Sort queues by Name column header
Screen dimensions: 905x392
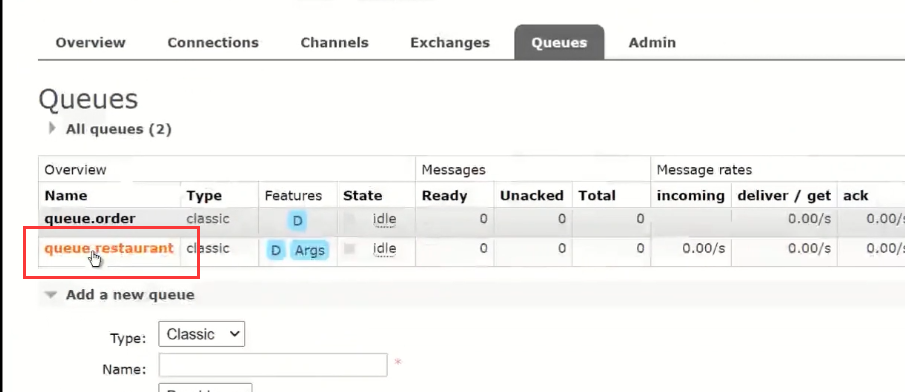66,196
